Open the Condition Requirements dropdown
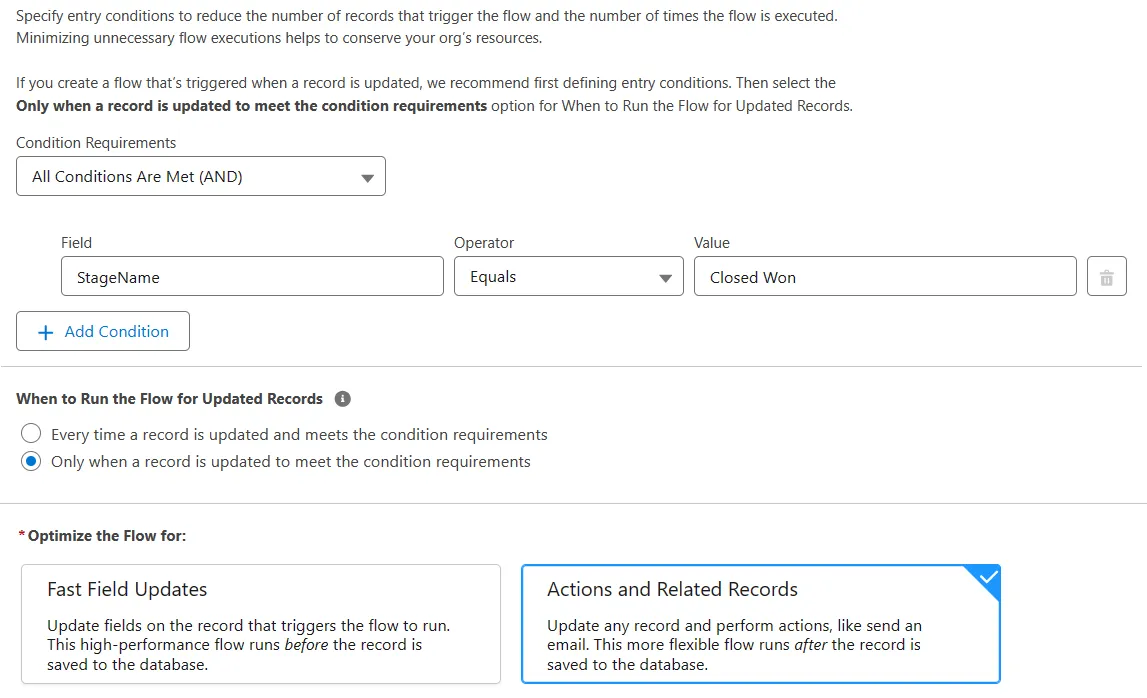 tap(200, 176)
